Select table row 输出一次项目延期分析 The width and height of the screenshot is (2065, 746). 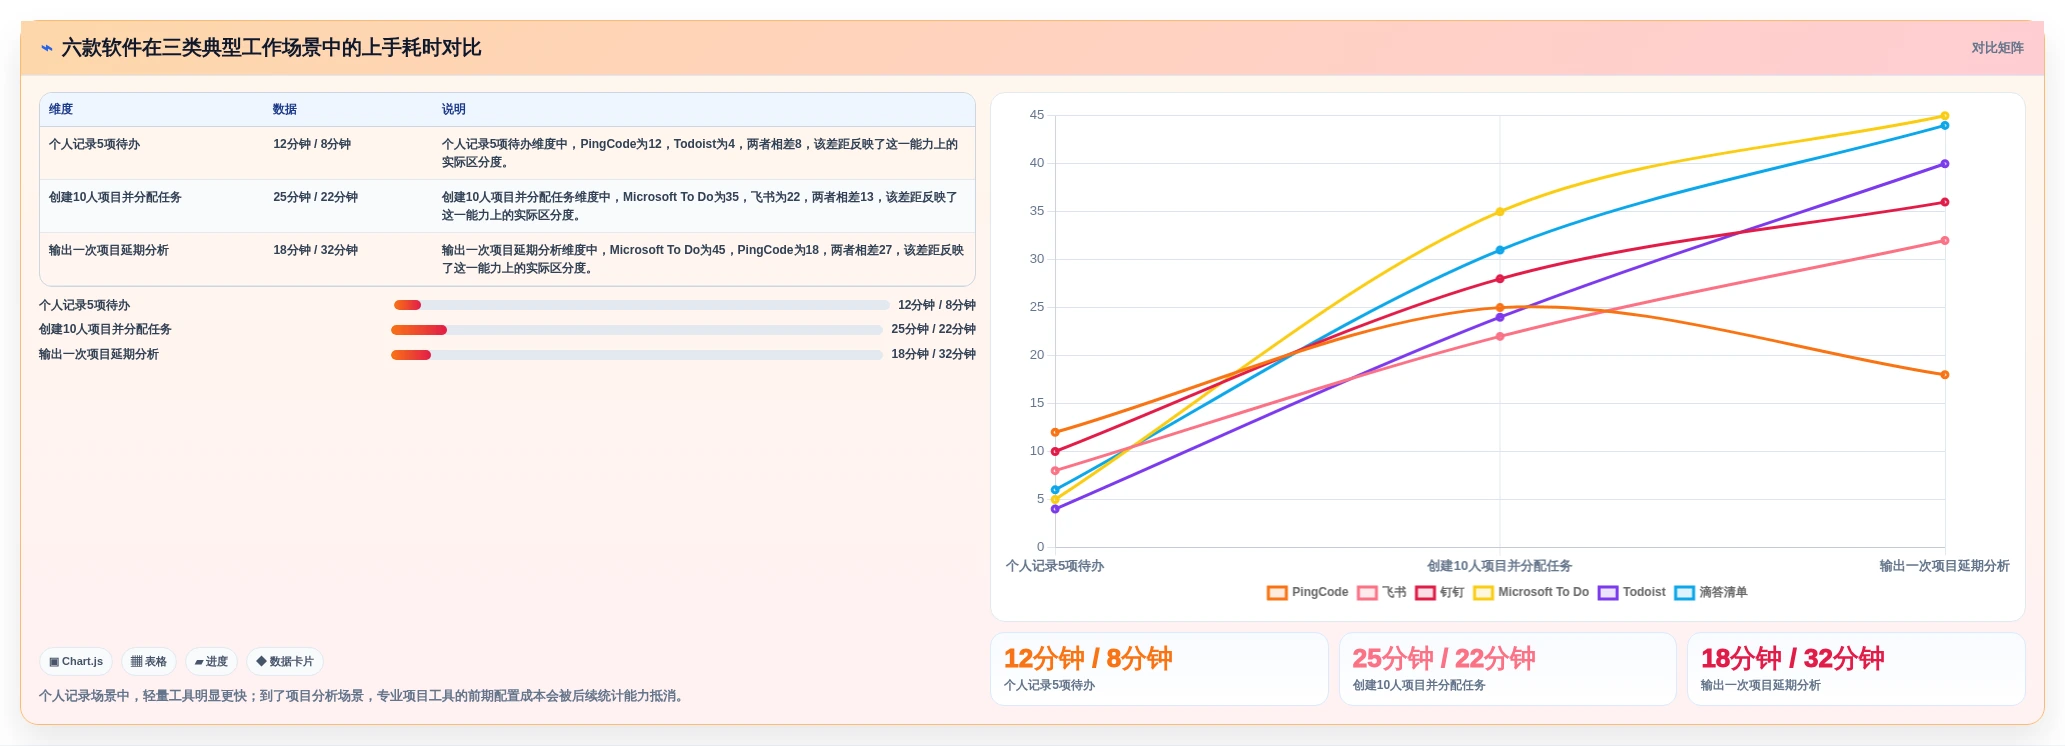pyautogui.click(x=507, y=259)
